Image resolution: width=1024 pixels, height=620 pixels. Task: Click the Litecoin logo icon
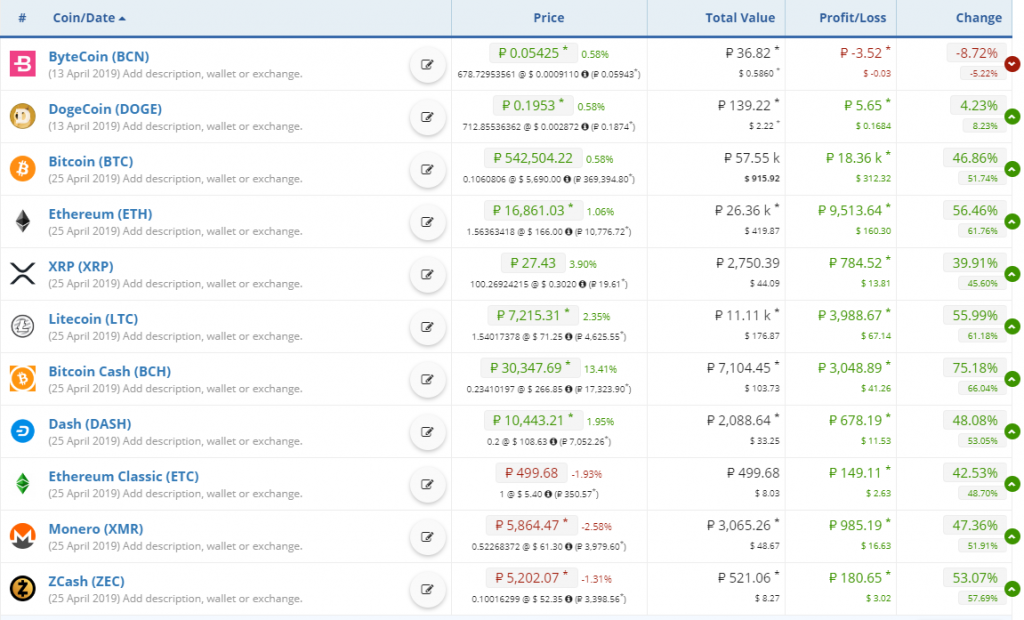[x=22, y=326]
